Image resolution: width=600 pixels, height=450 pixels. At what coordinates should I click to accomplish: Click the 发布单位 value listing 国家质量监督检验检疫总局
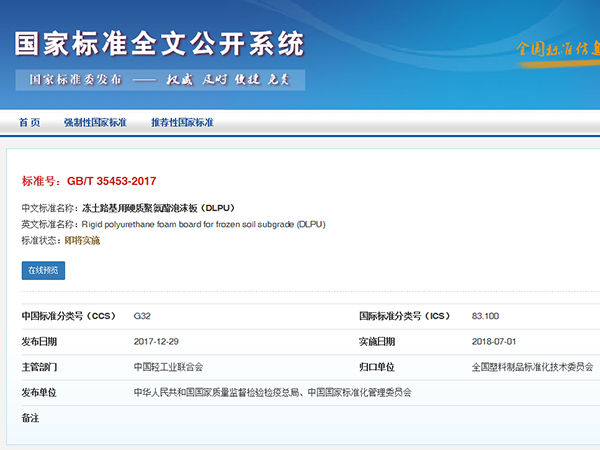(272, 392)
